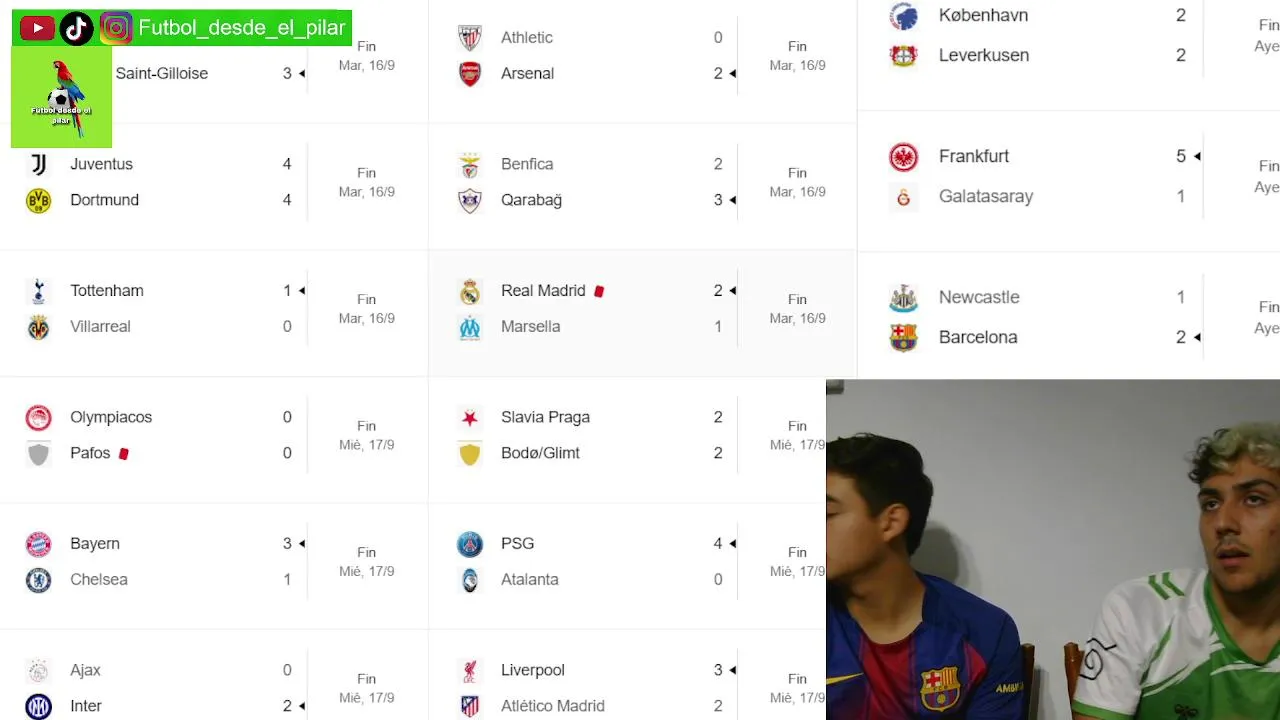Click the Arsenal club crest
This screenshot has height=720, width=1280.
click(470, 73)
